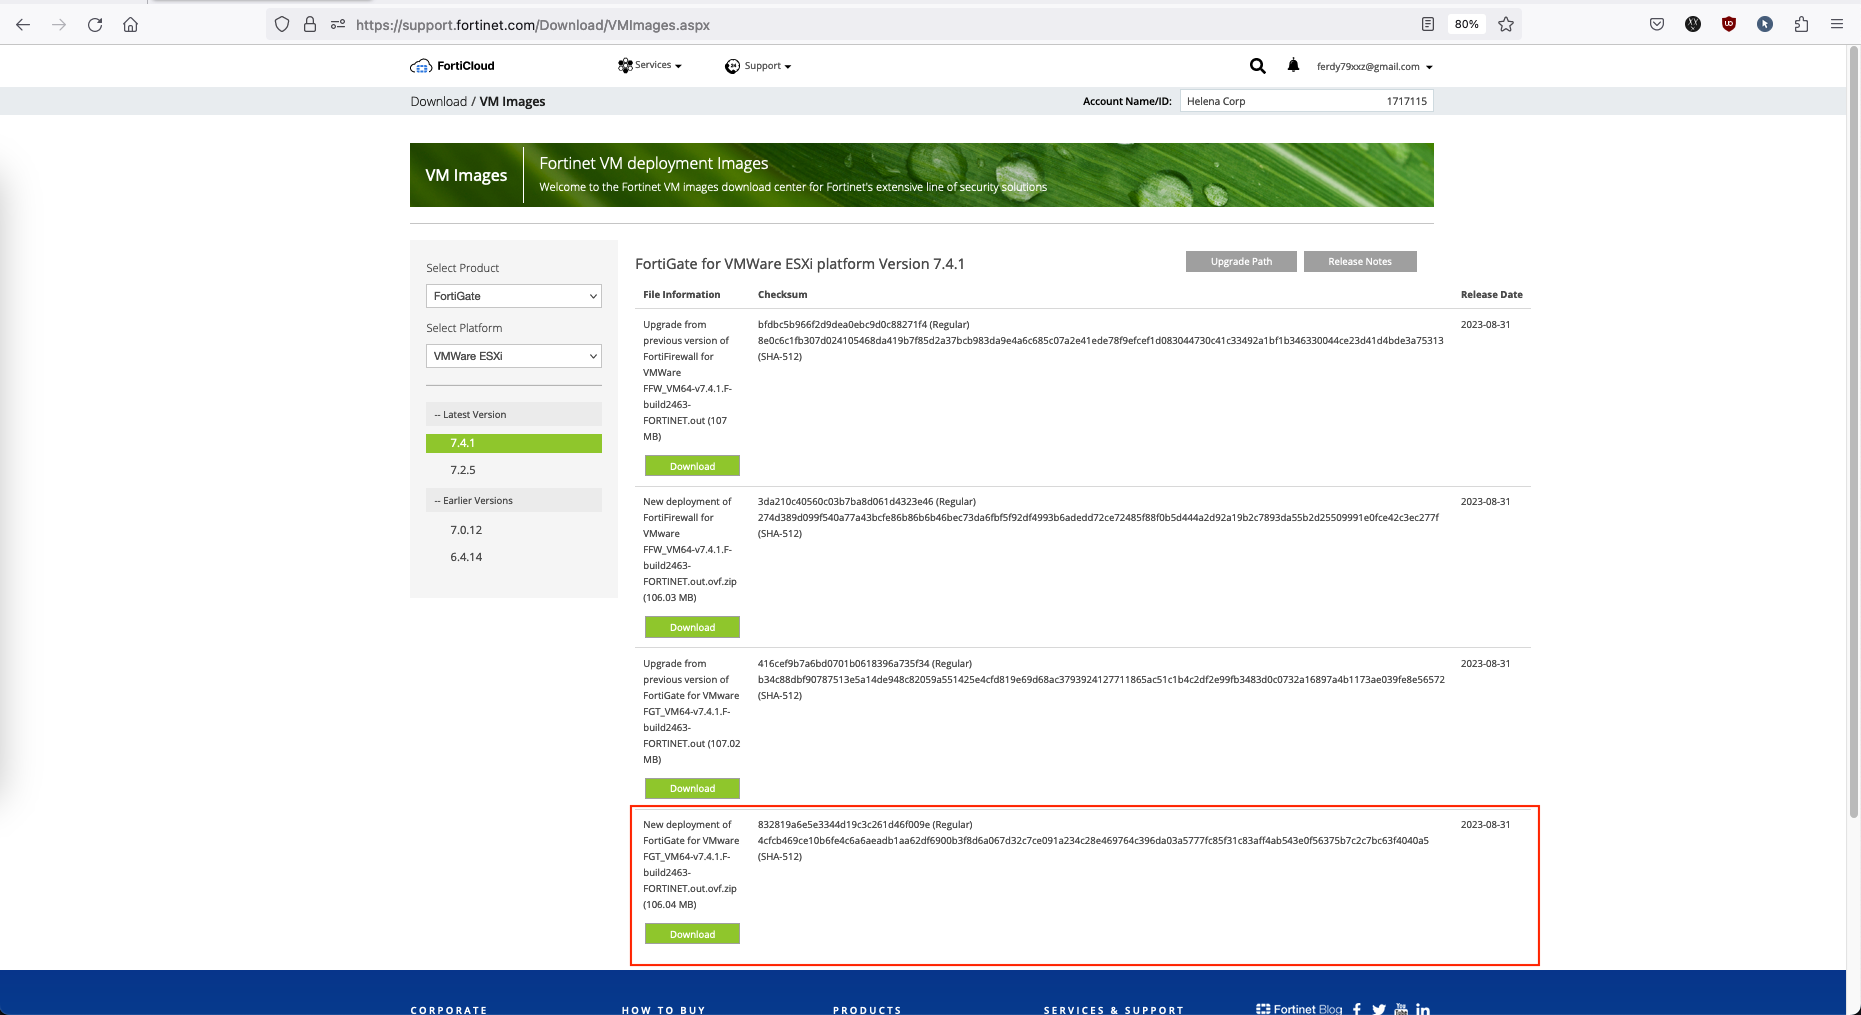1861x1015 pixels.
Task: Click the FortiCloud logo
Action: tap(453, 66)
